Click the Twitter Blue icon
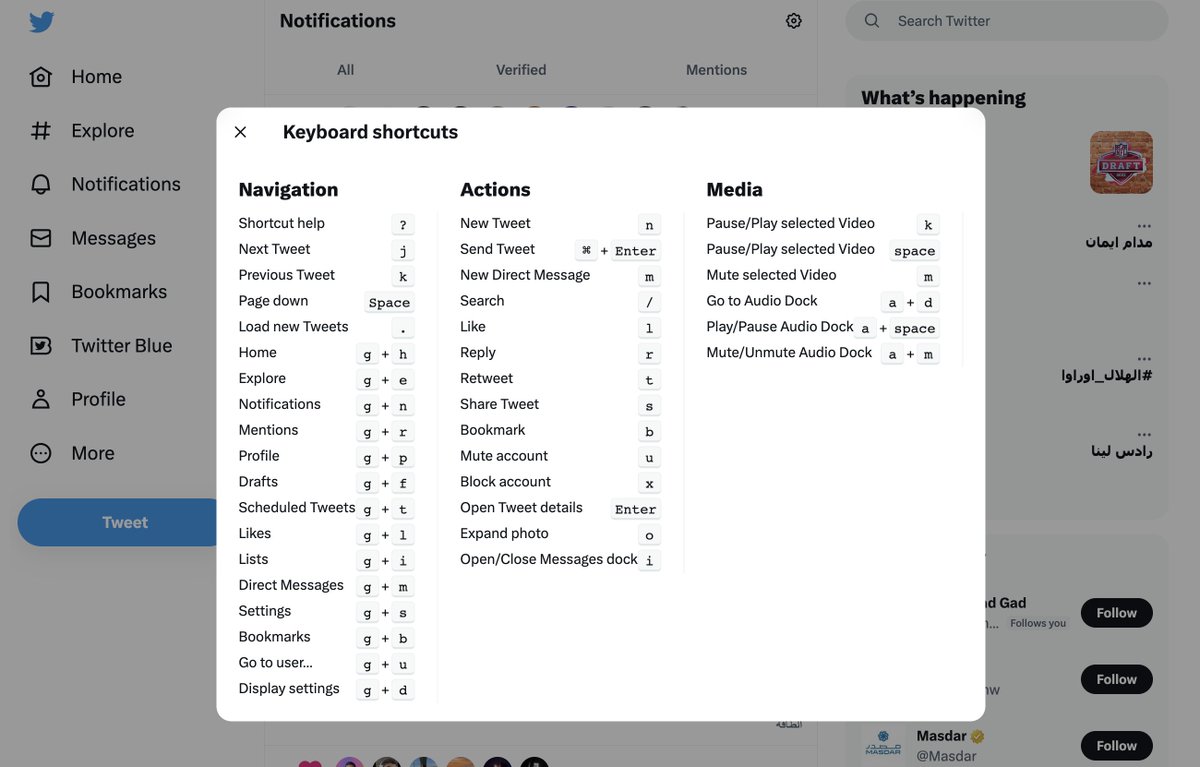1200x767 pixels. point(41,346)
